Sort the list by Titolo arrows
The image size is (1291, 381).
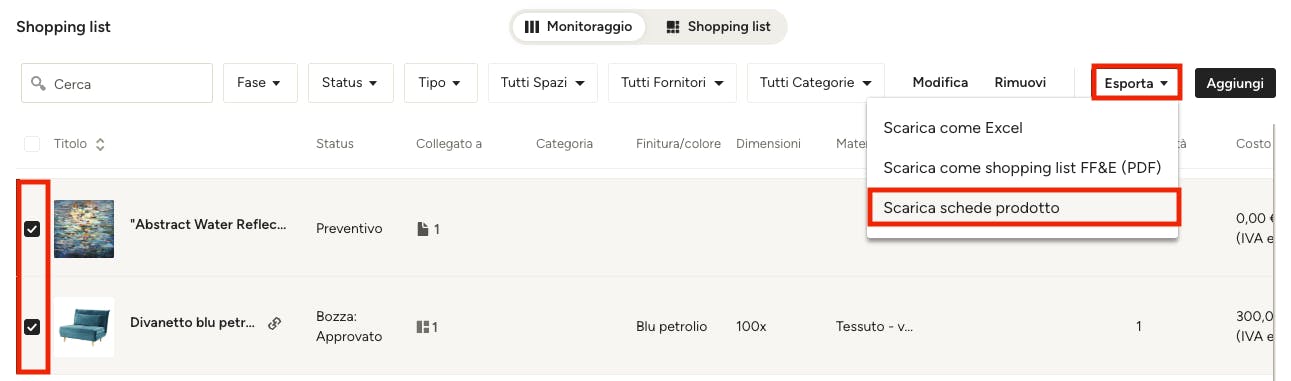pyautogui.click(x=100, y=144)
